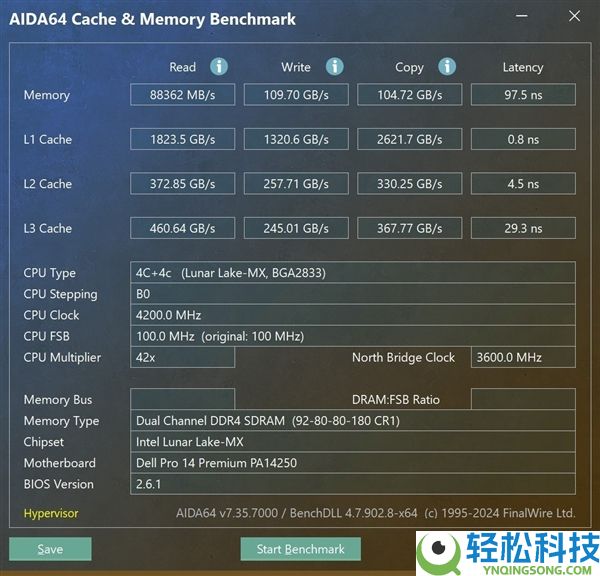Select Memory Latency value 97.5 ns
This screenshot has width=600, height=576.
tap(523, 95)
